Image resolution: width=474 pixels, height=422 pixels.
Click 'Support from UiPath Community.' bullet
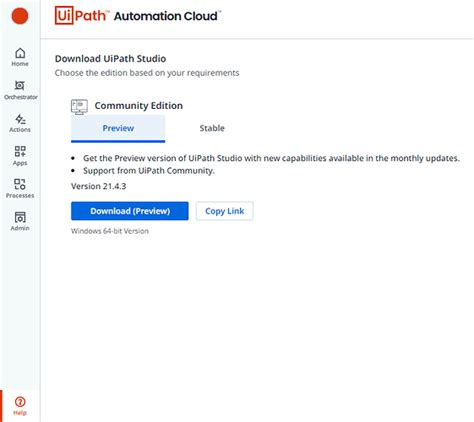click(x=149, y=171)
